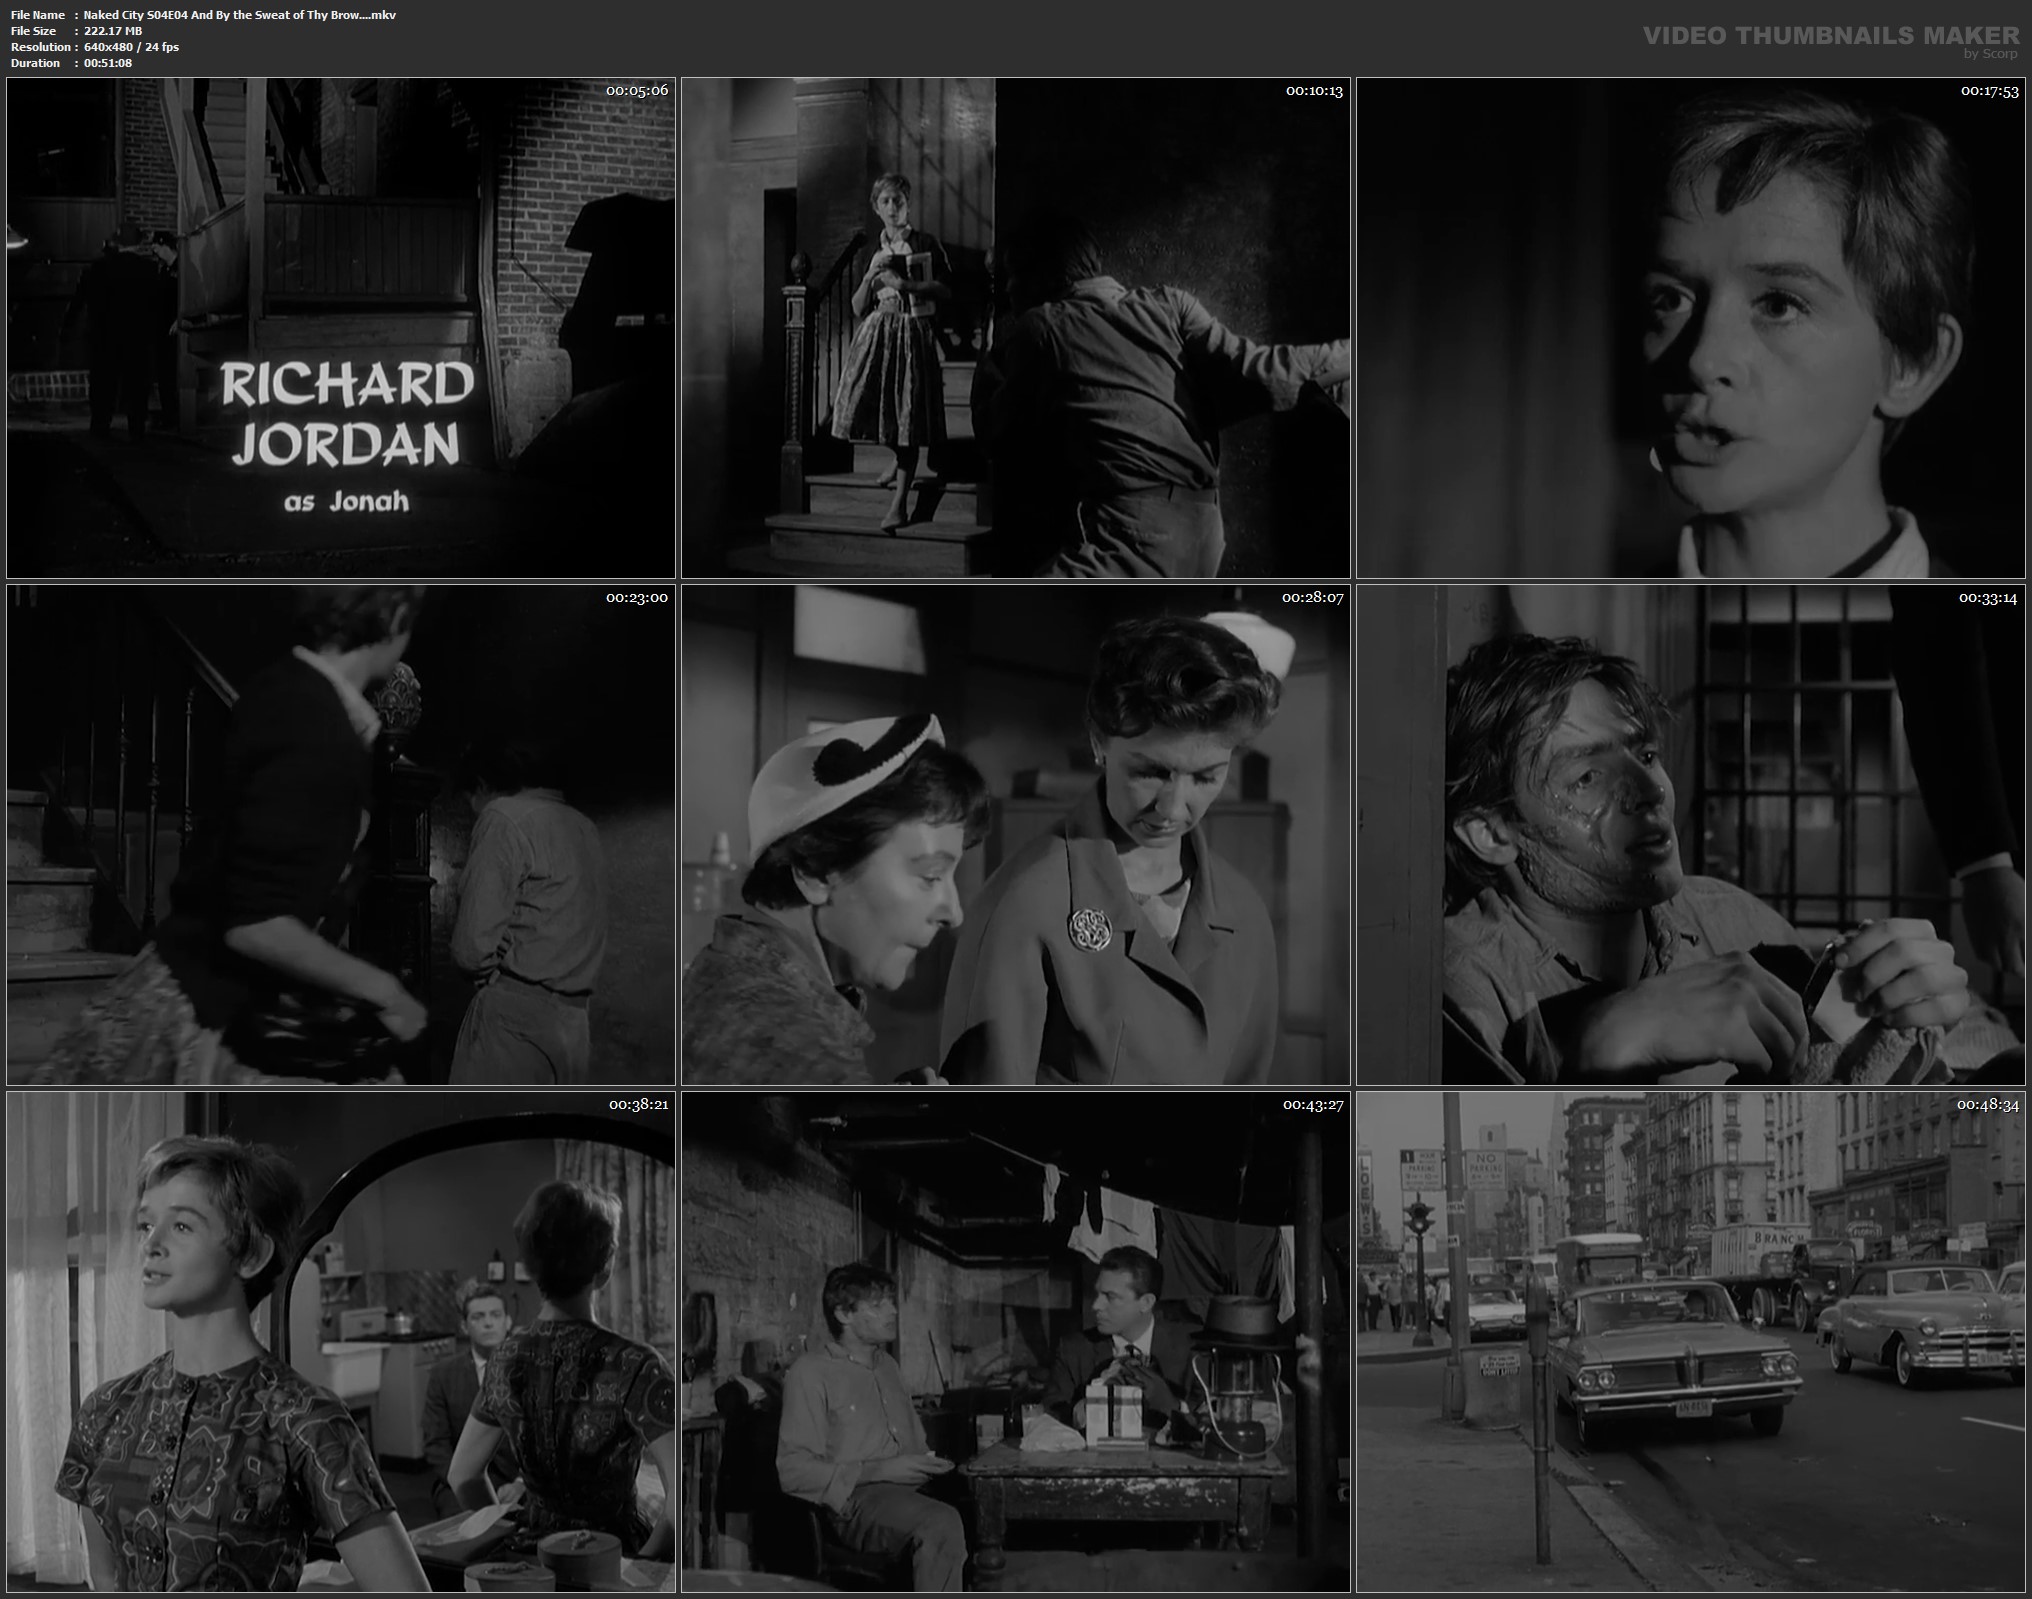Open the injured man thumbnail at 00:33:14
The image size is (2032, 1599).
(x=1690, y=835)
